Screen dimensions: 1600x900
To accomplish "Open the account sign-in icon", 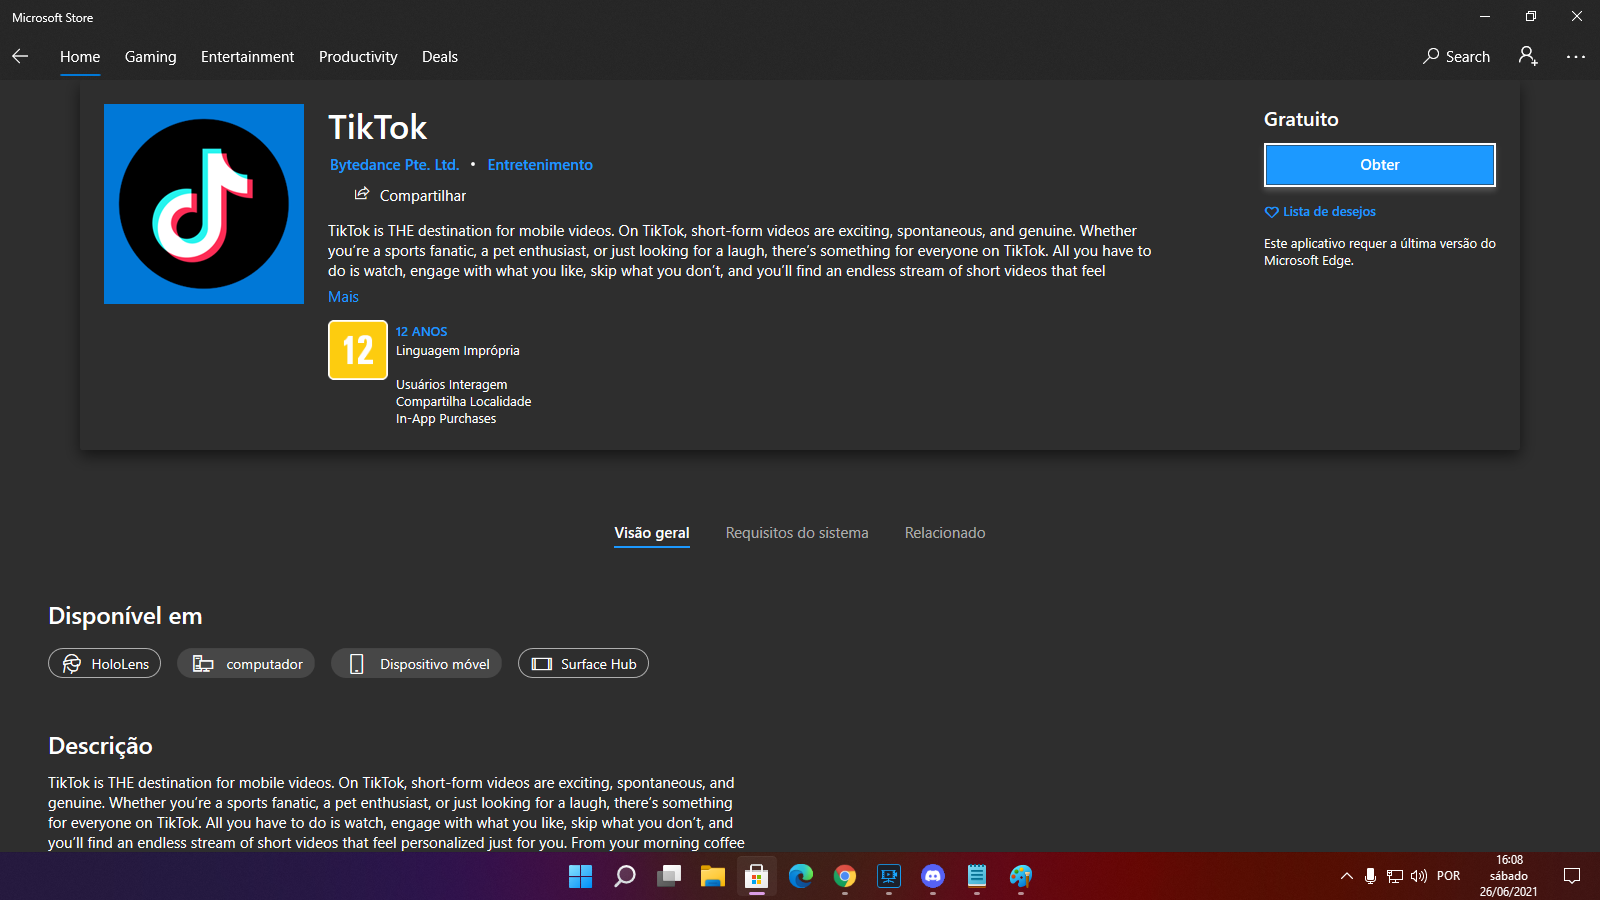I will [1528, 56].
